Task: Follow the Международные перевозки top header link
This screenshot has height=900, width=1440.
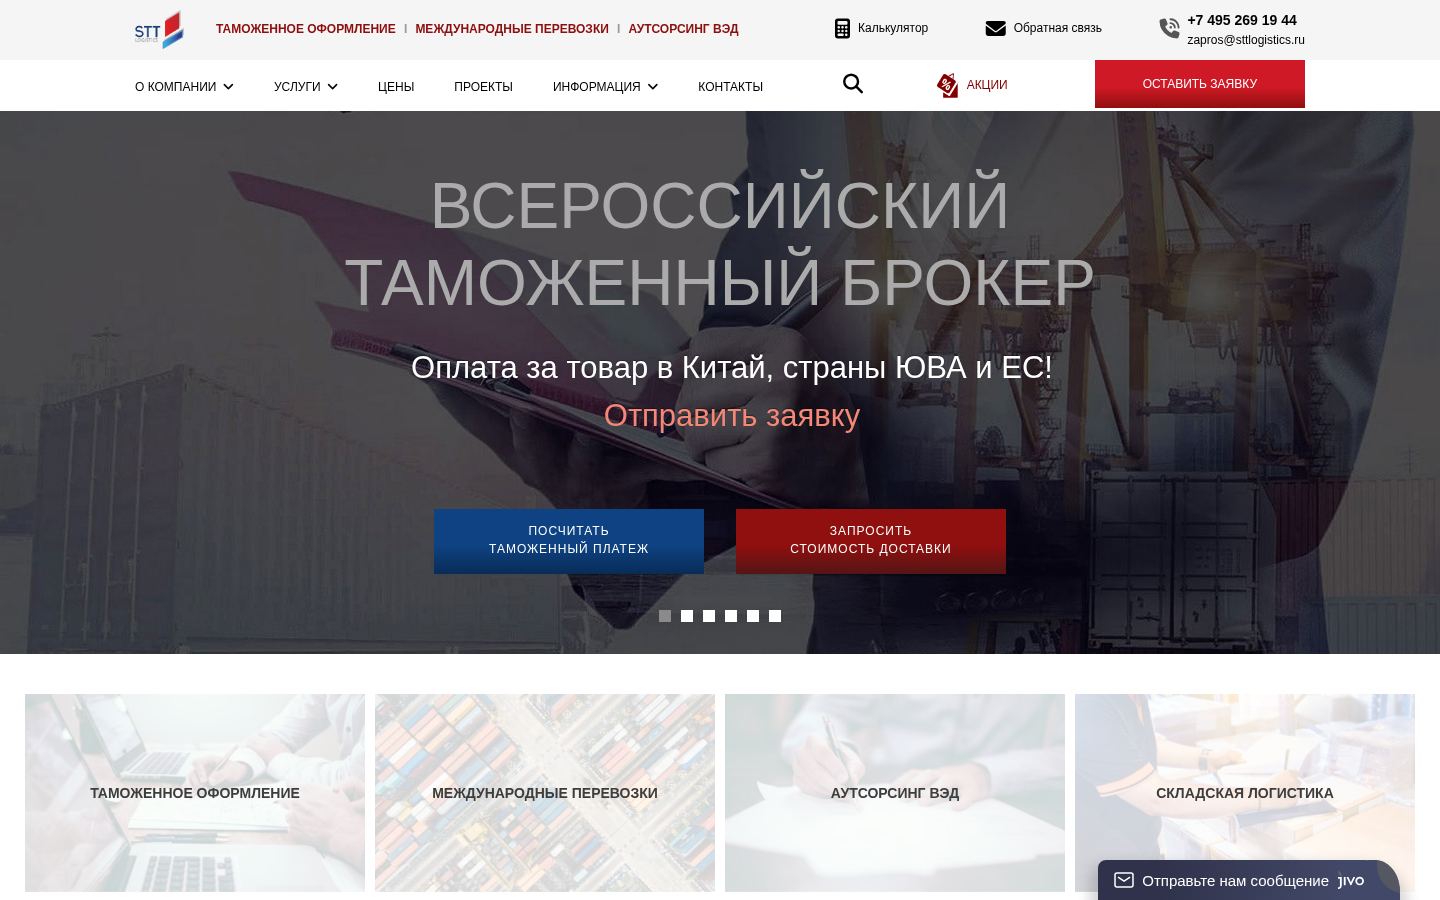Action: point(512,29)
